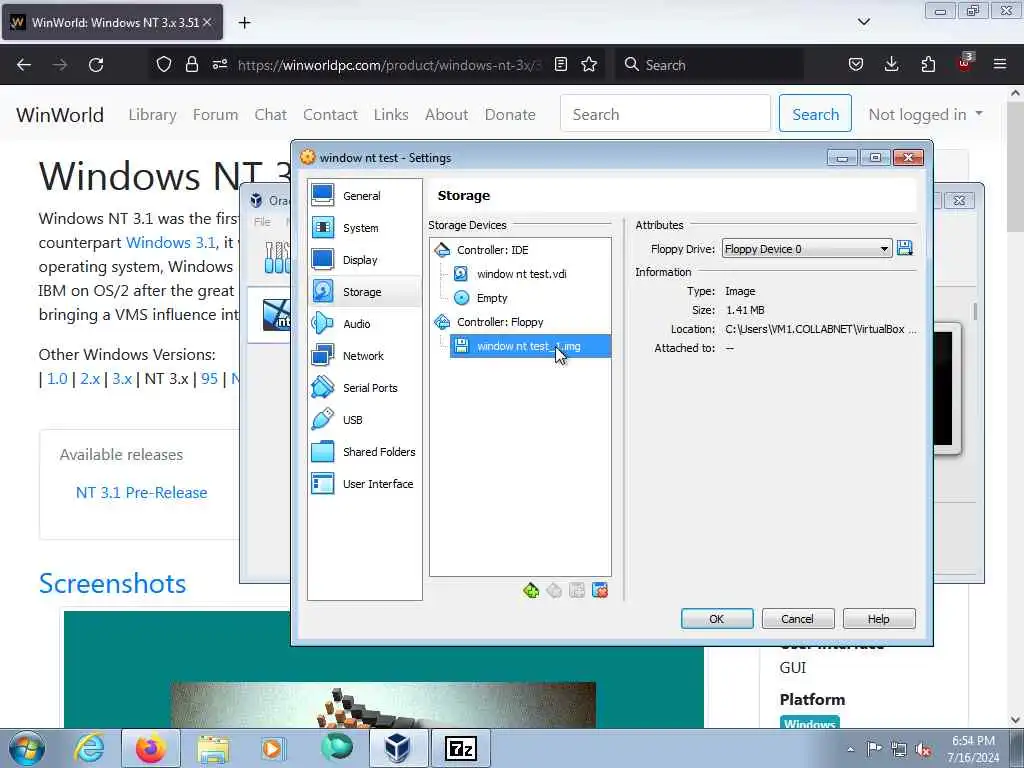Click OK in the Settings dialog
The height and width of the screenshot is (768, 1024).
click(x=717, y=618)
